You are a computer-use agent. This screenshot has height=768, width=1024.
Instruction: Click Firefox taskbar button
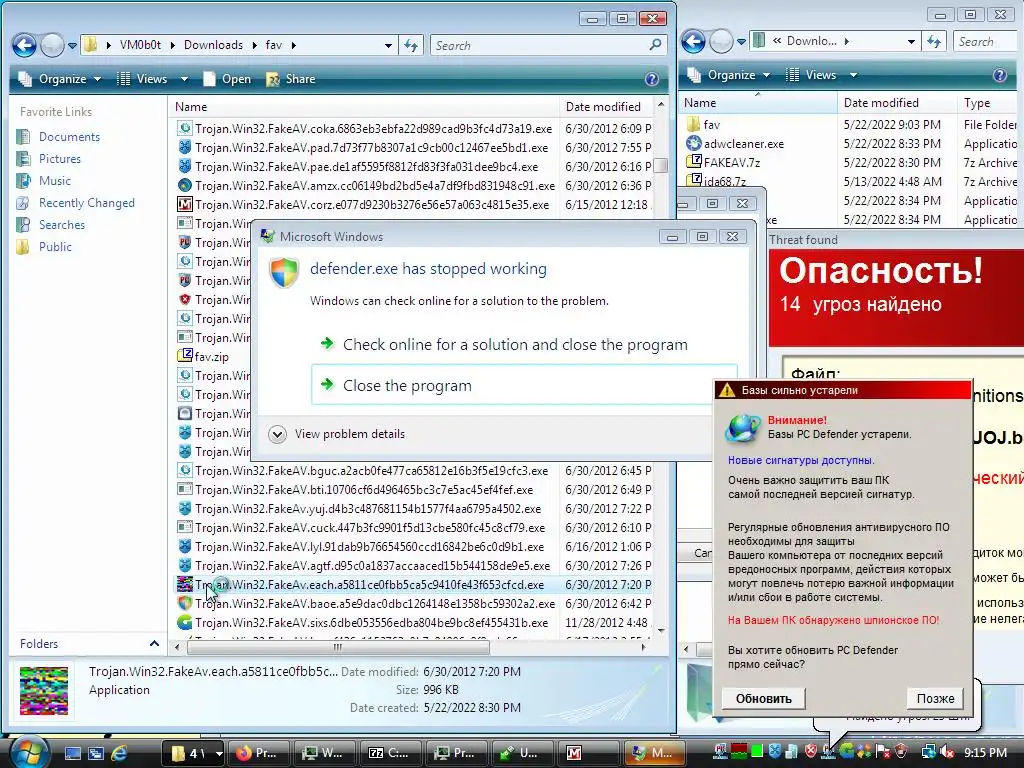tap(257, 753)
